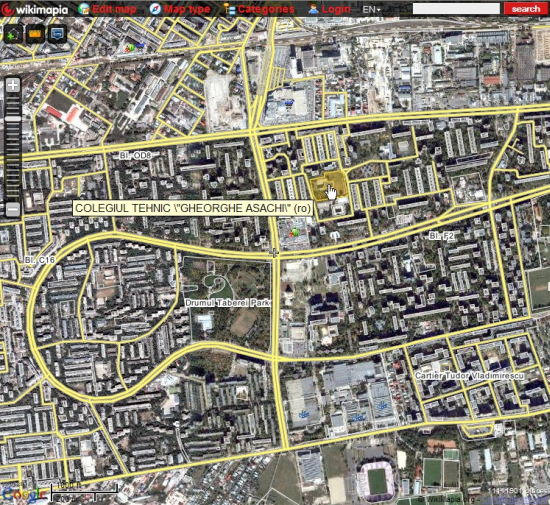This screenshot has width=550, height=505.
Task: Click the Bl. F2 label
Action: pyautogui.click(x=442, y=236)
